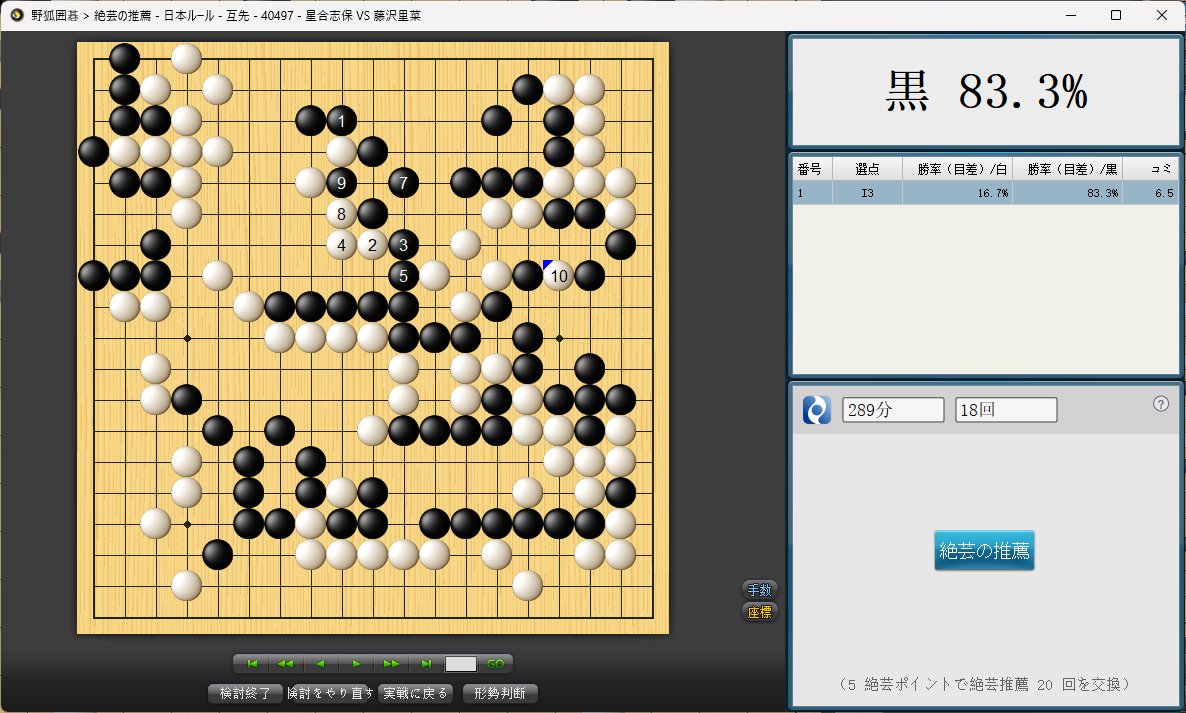The height and width of the screenshot is (713, 1186).
Task: Click the 黒 83.3% win rate banner
Action: click(x=985, y=91)
